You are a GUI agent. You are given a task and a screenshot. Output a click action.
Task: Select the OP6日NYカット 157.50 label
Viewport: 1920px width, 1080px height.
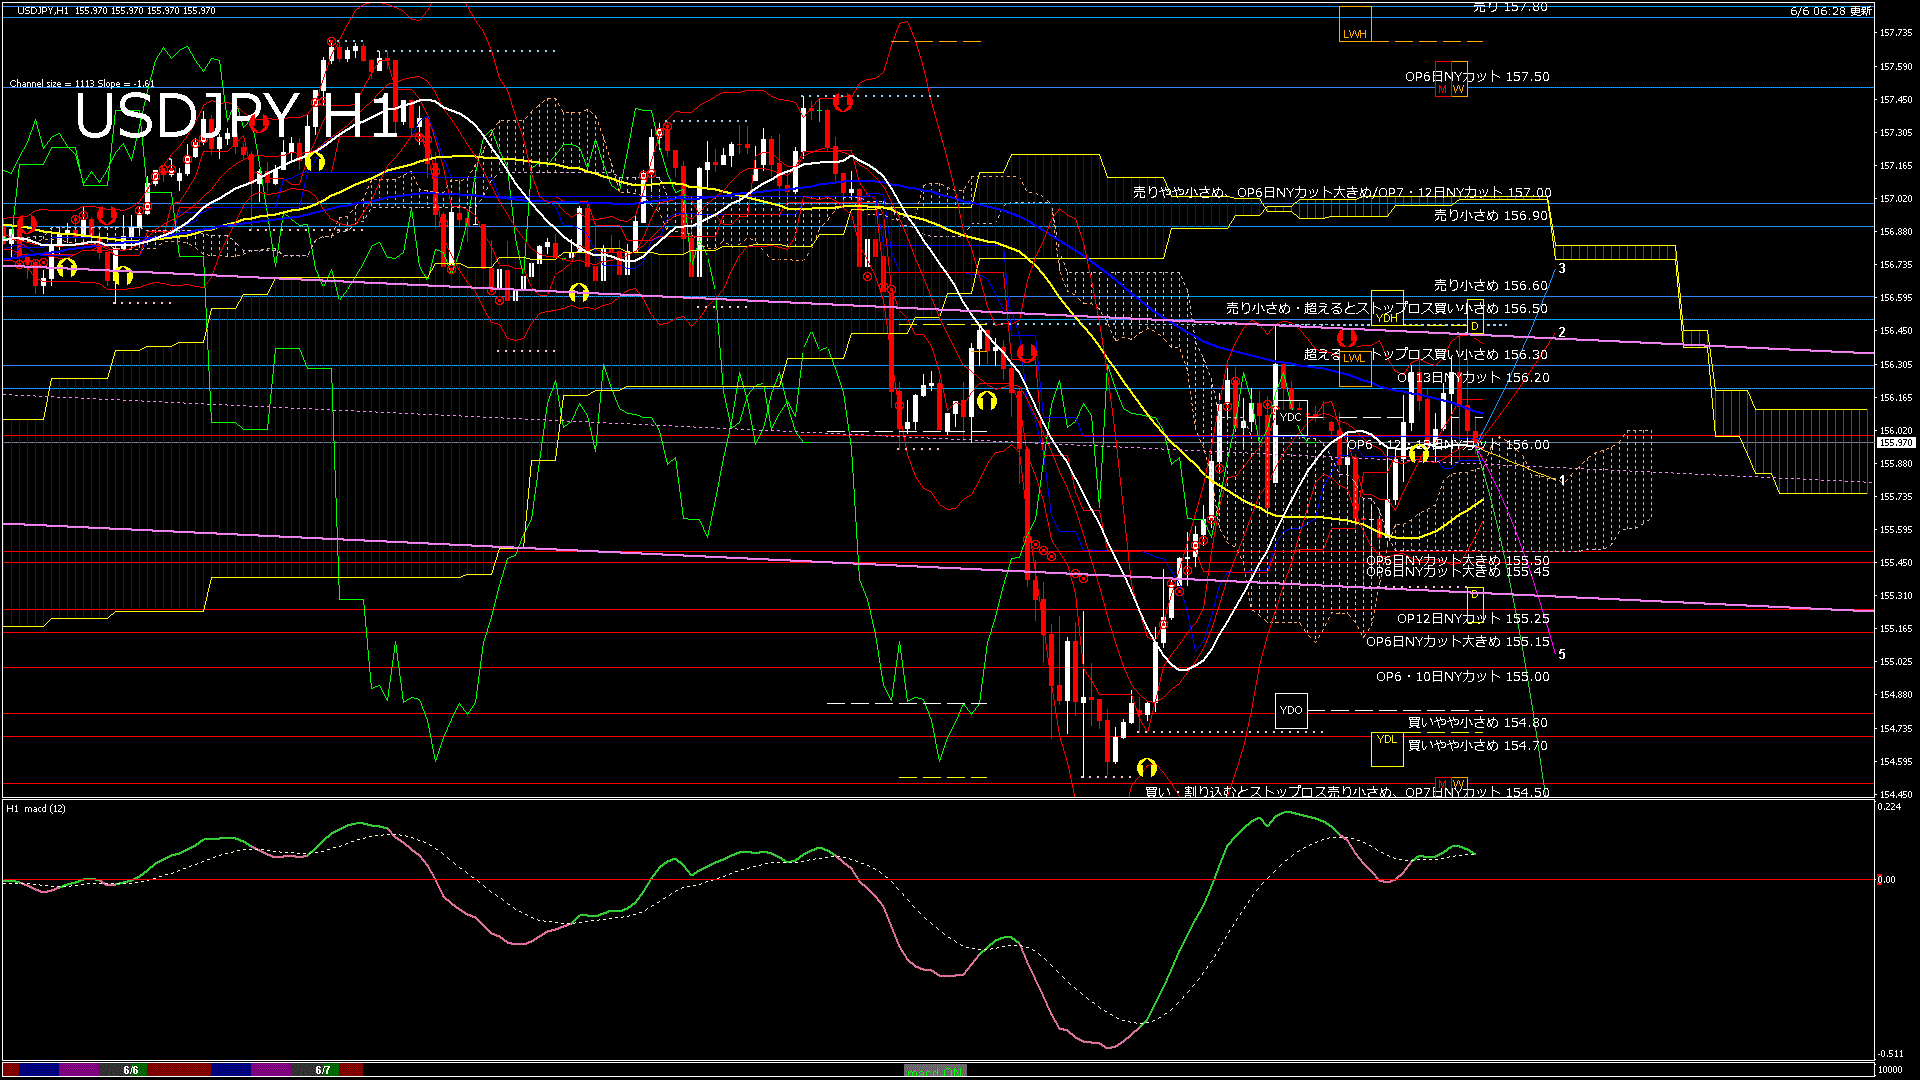(x=1477, y=76)
